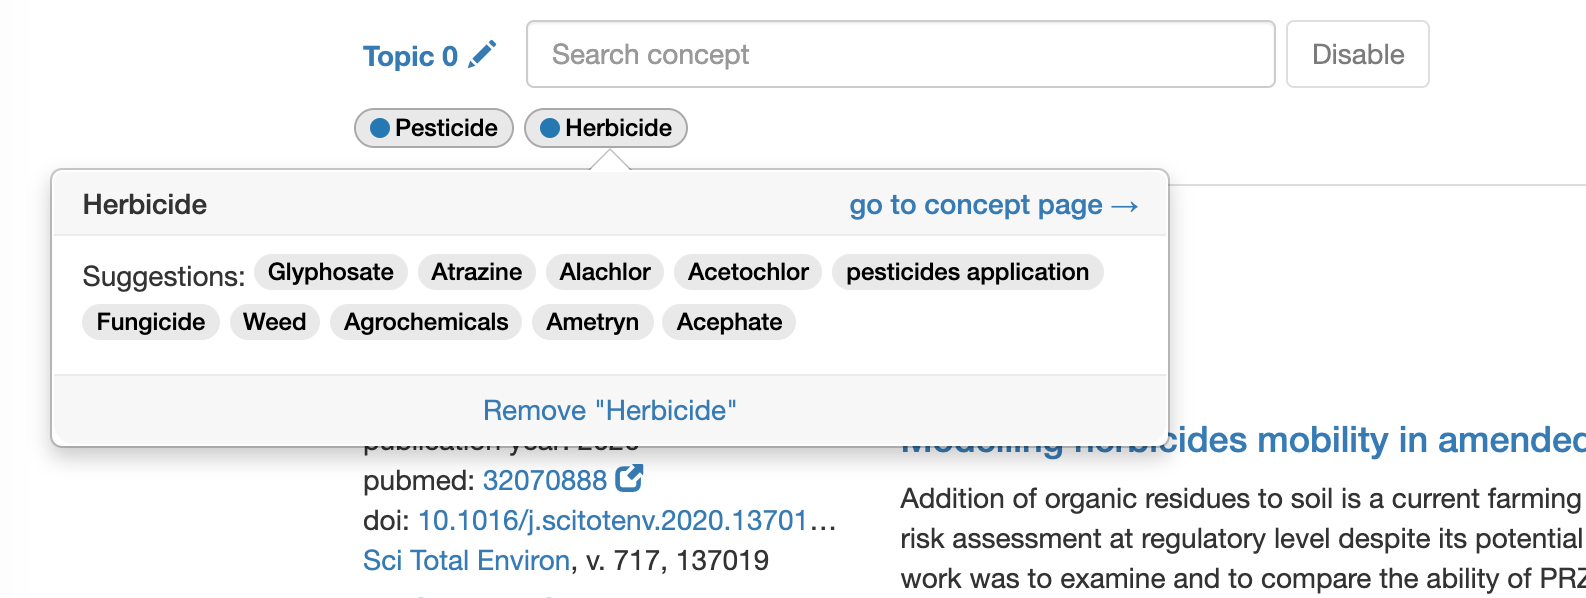This screenshot has width=1586, height=598.
Task: Add the pesticides application suggestion
Action: 967,272
